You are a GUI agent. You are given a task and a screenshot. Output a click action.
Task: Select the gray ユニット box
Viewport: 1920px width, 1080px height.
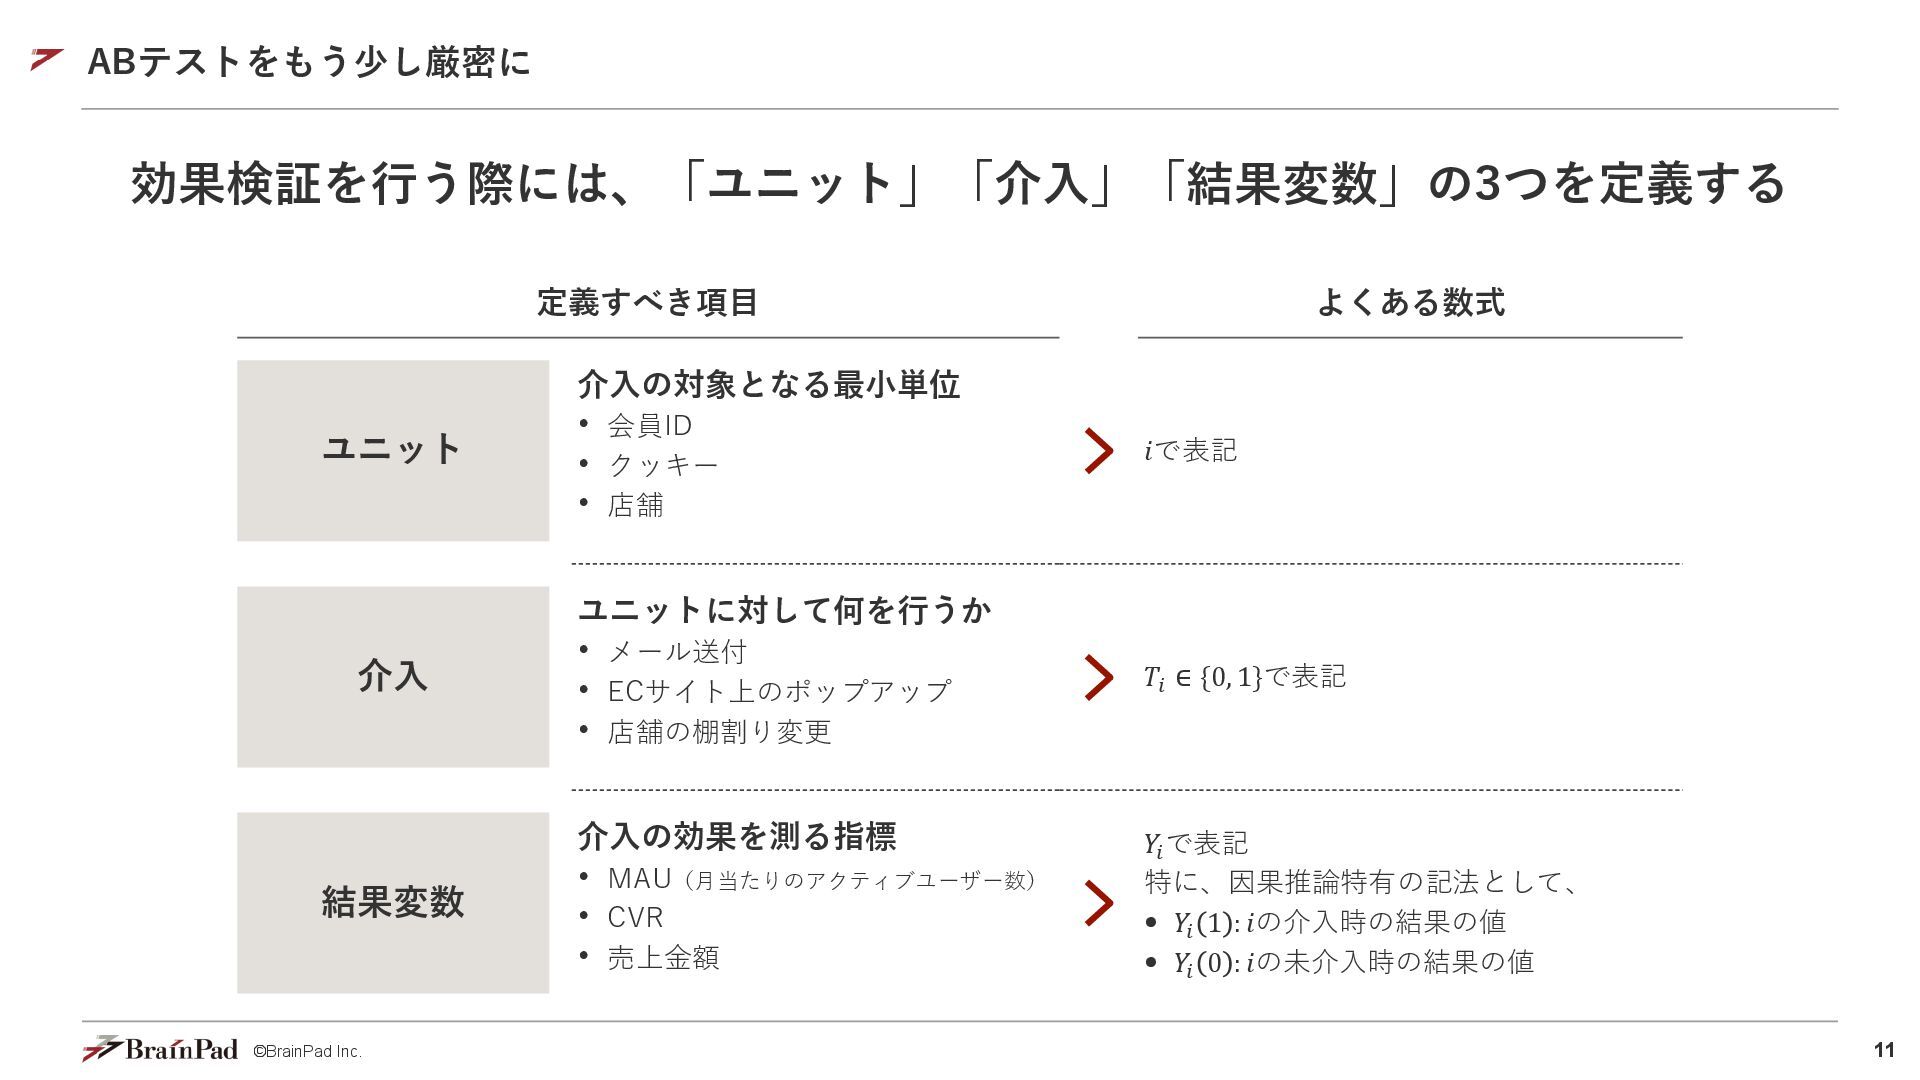393,451
